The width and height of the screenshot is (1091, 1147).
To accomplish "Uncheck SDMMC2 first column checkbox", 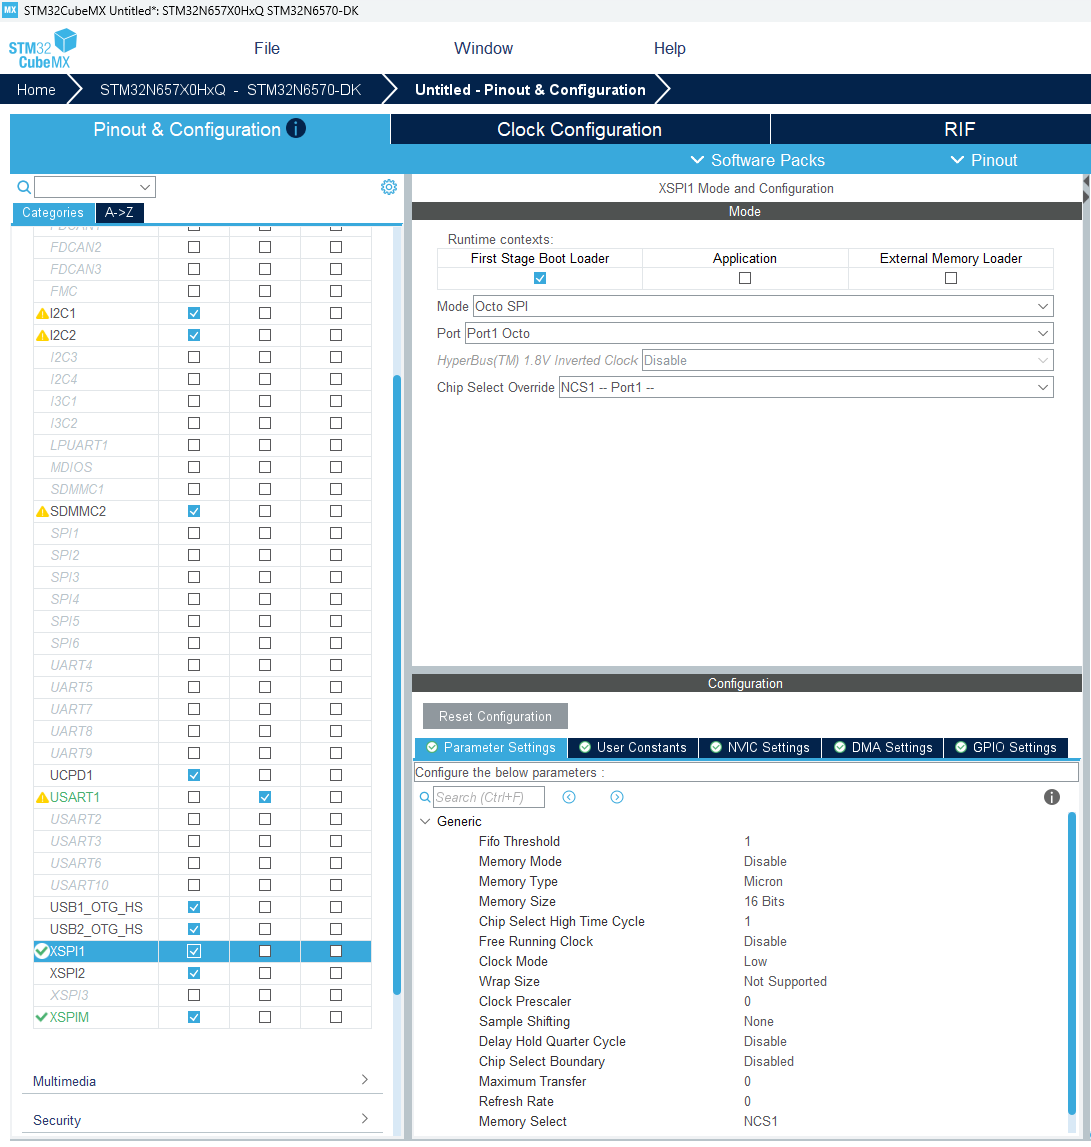I will tap(194, 511).
